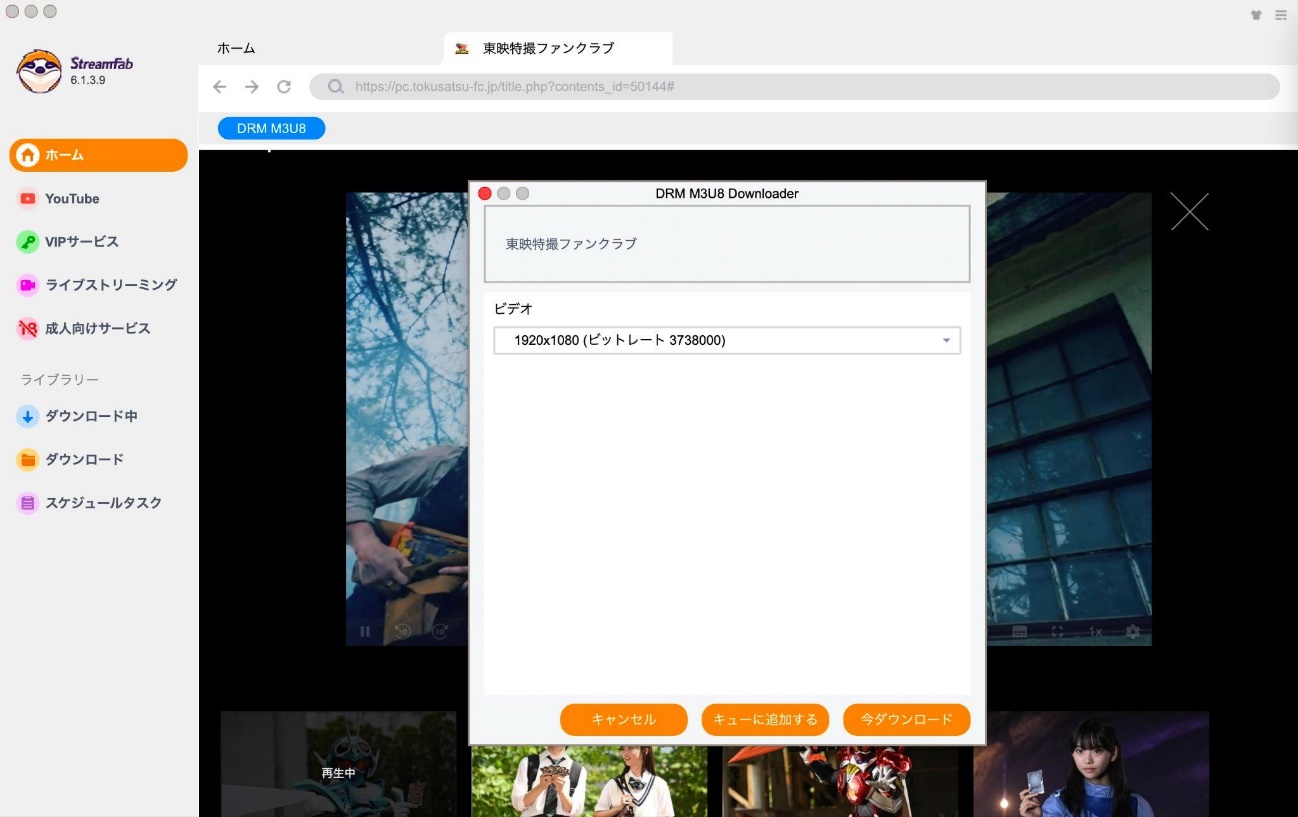Pause the video in the player
The width and height of the screenshot is (1298, 817).
pos(365,632)
